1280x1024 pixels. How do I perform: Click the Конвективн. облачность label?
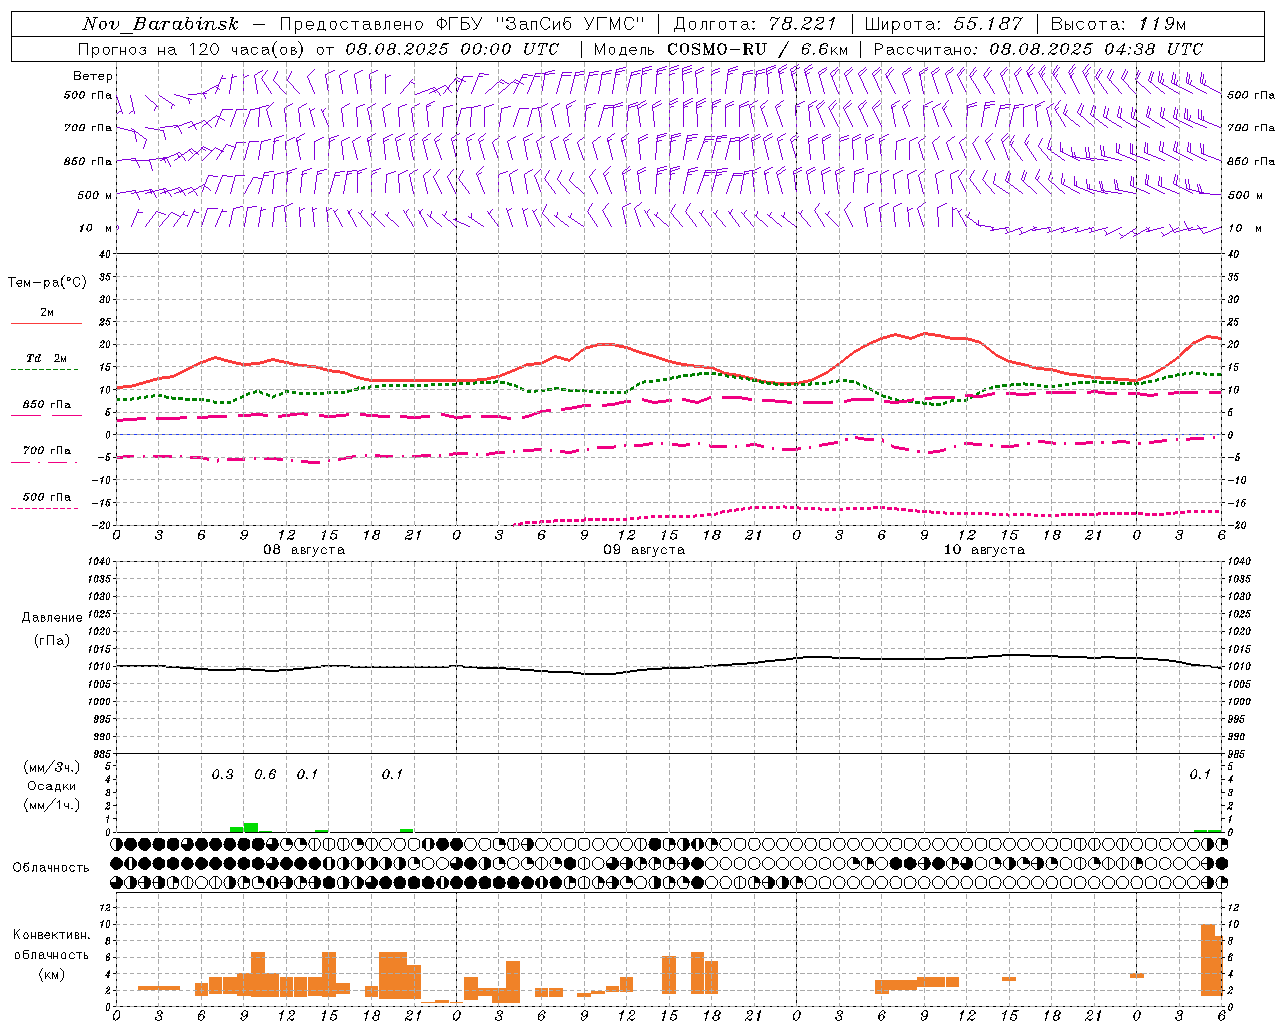pos(51,945)
